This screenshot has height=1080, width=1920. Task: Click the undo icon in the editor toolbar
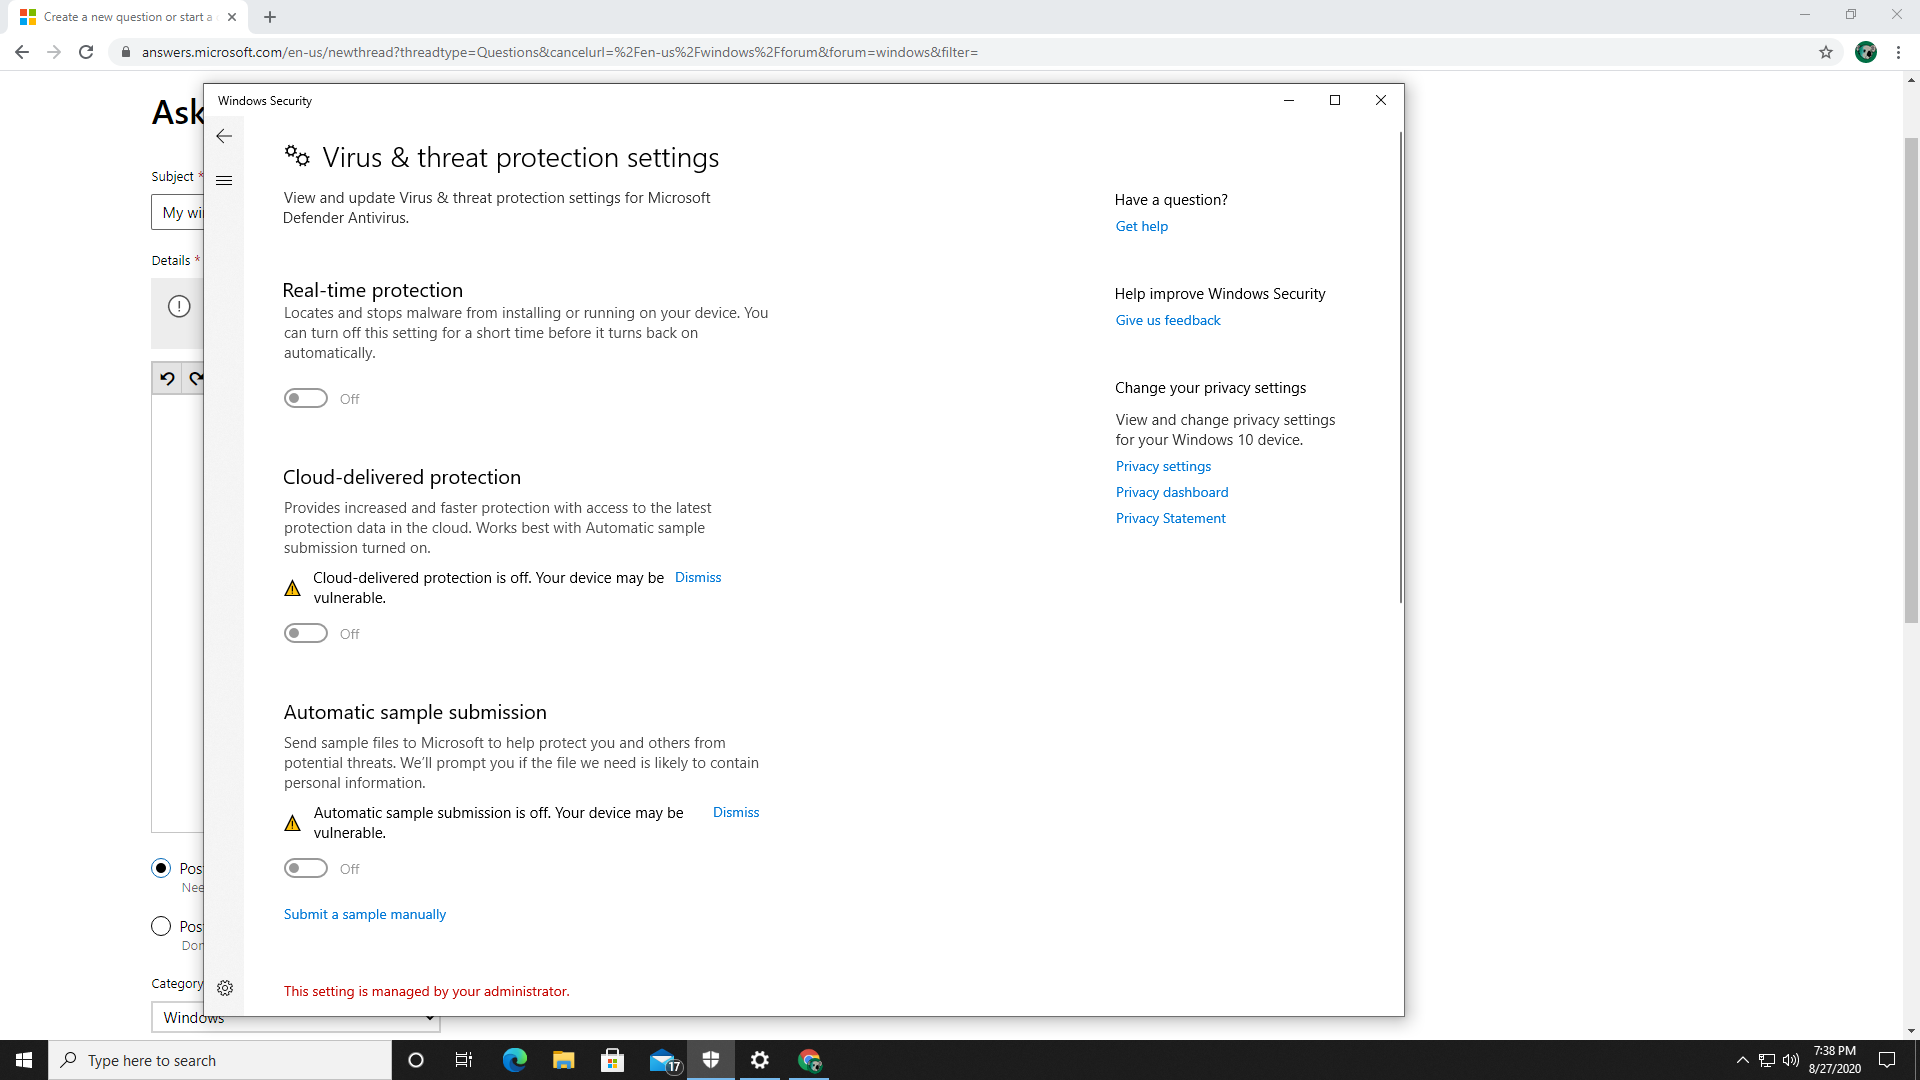pos(167,378)
